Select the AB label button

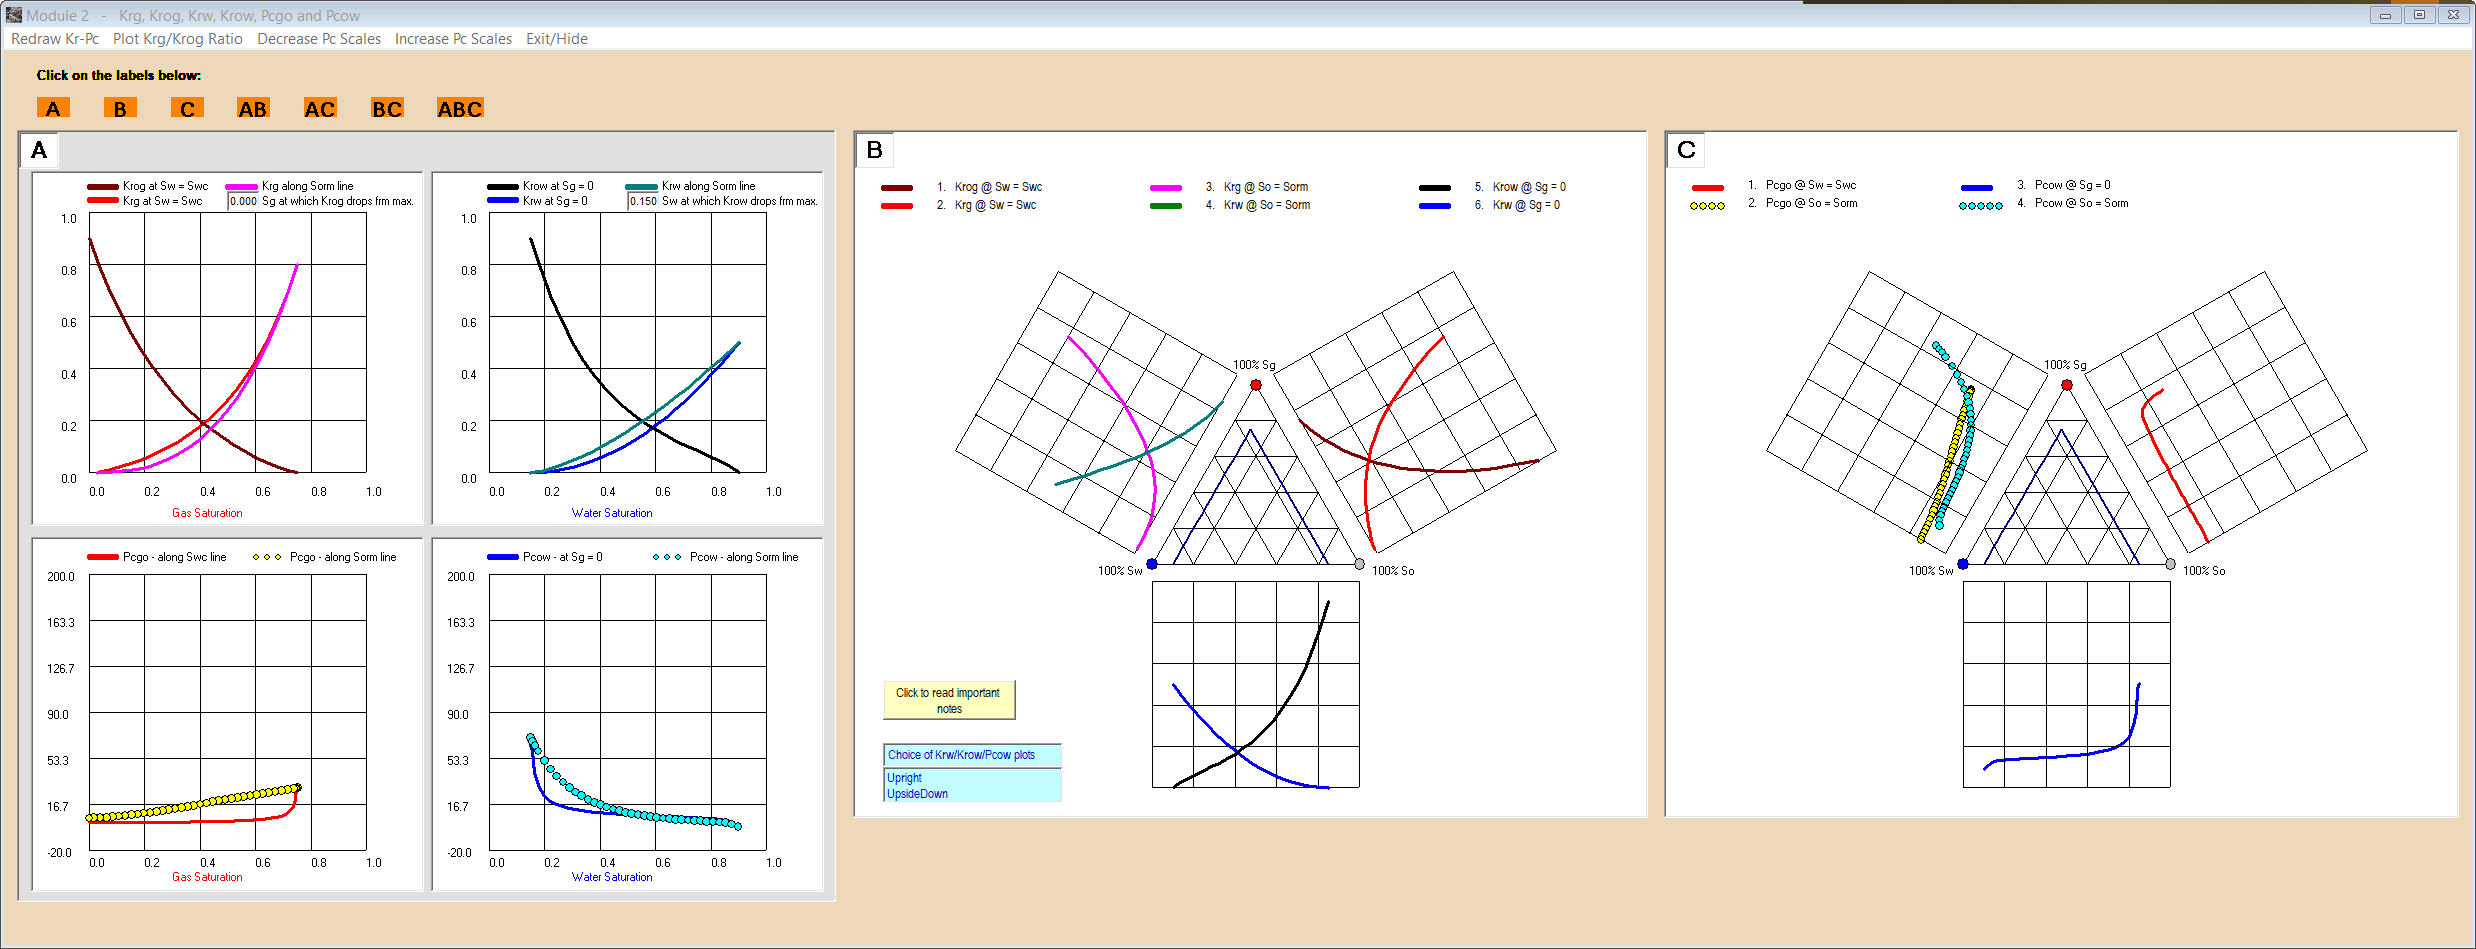point(252,108)
